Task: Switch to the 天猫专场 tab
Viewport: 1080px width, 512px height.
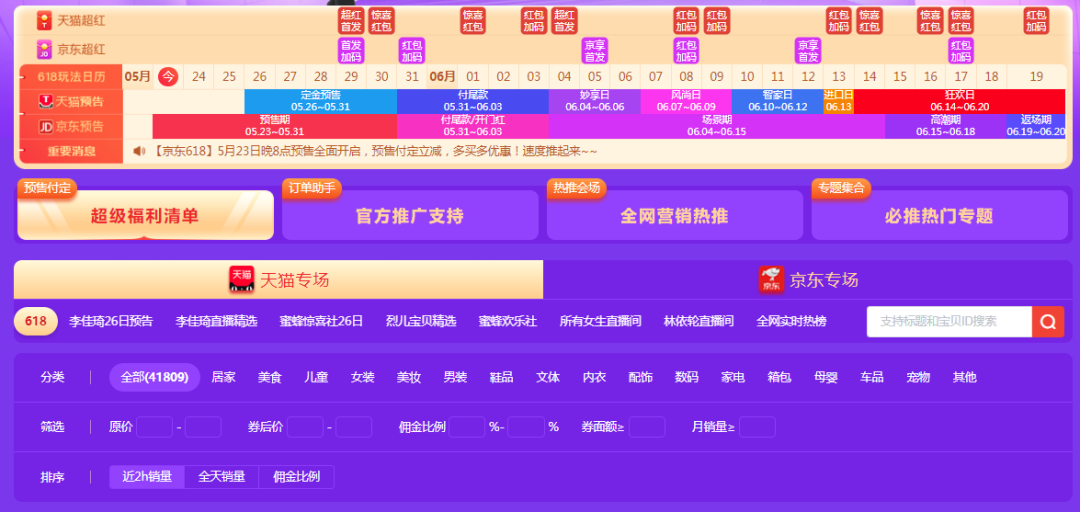Action: [278, 280]
